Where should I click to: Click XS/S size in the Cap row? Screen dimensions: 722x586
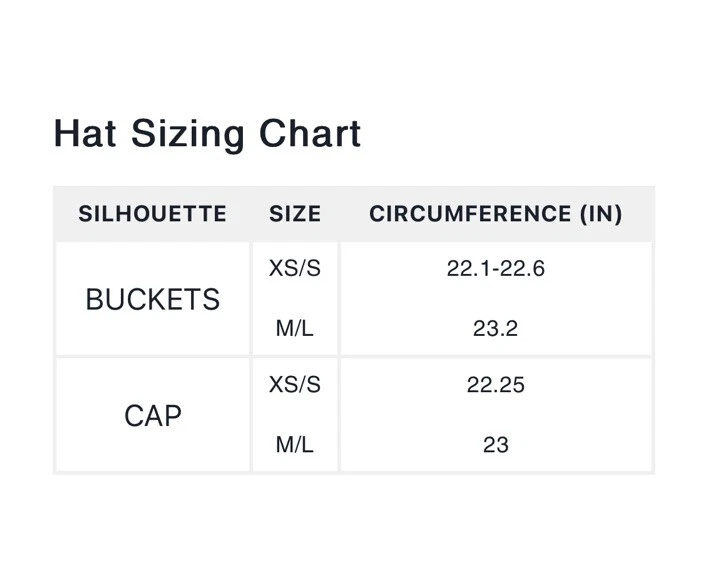coord(295,385)
